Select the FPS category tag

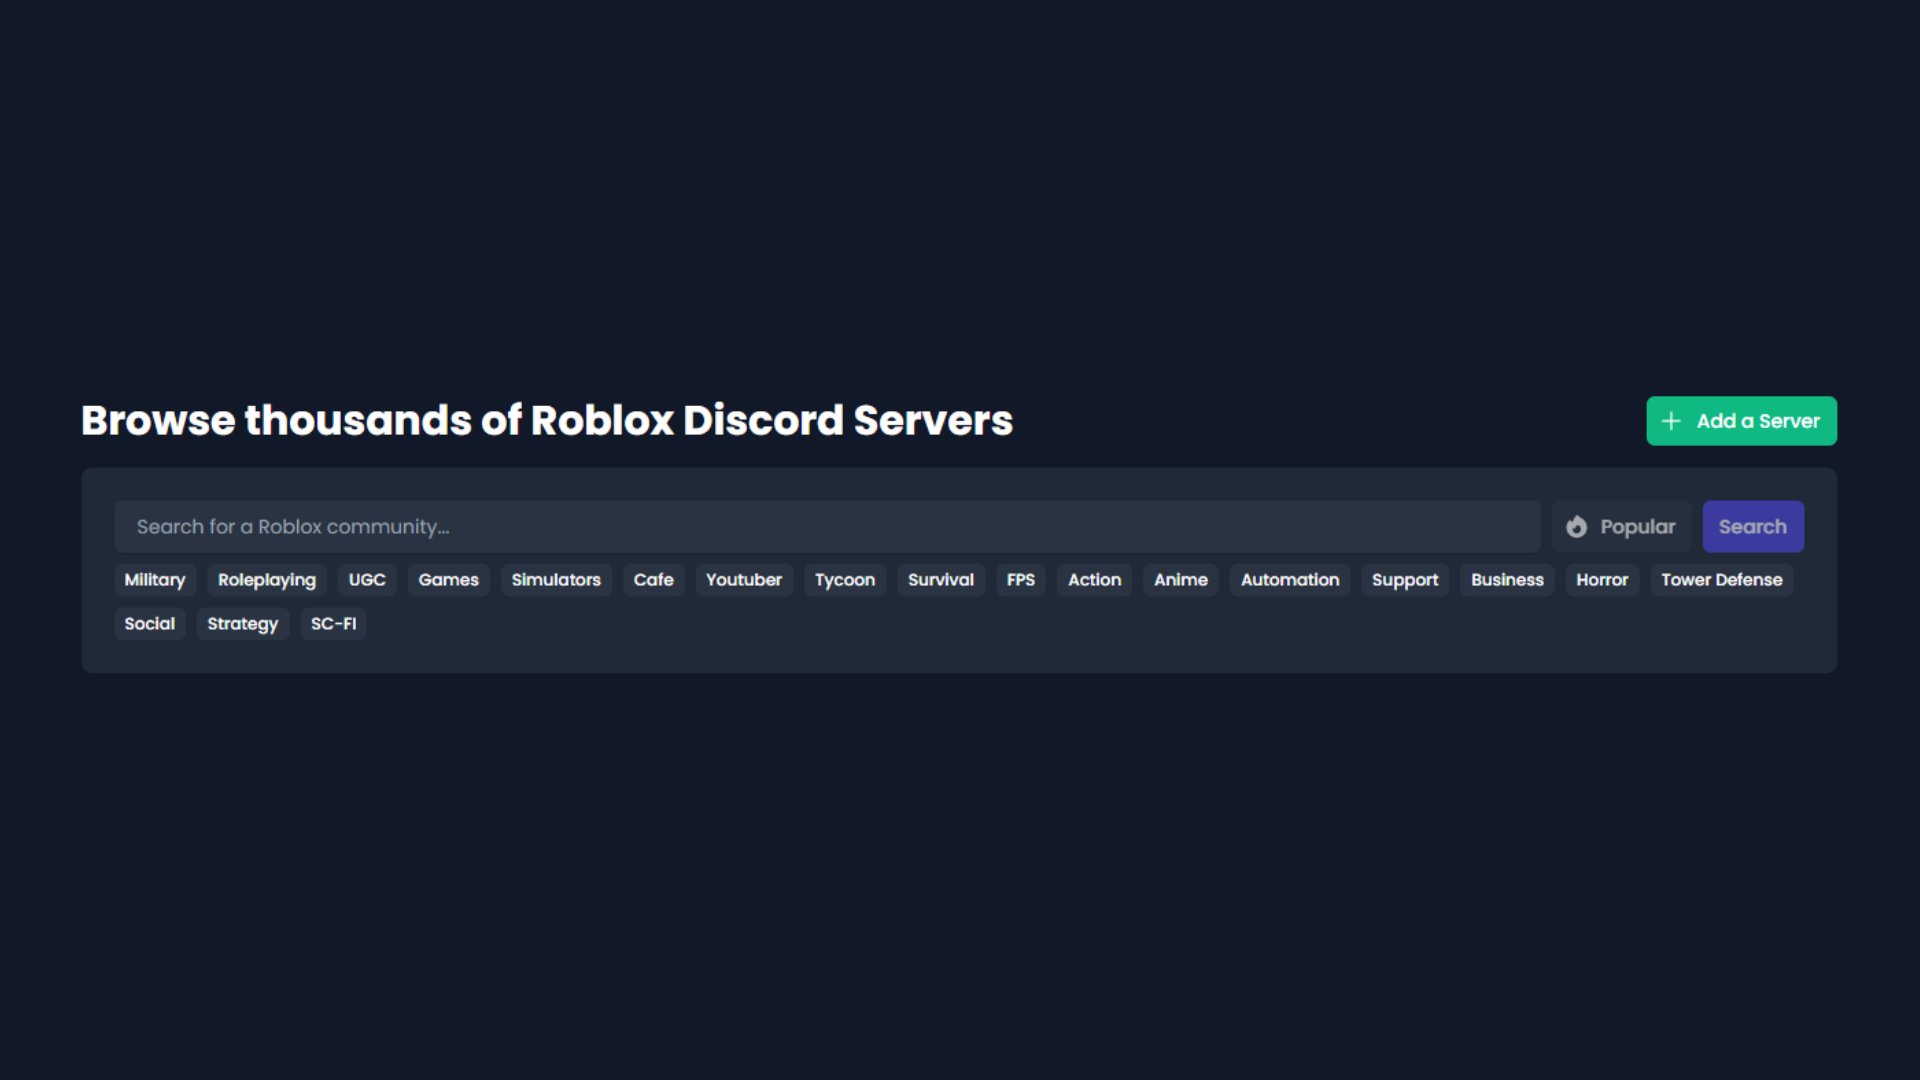pos(1021,579)
